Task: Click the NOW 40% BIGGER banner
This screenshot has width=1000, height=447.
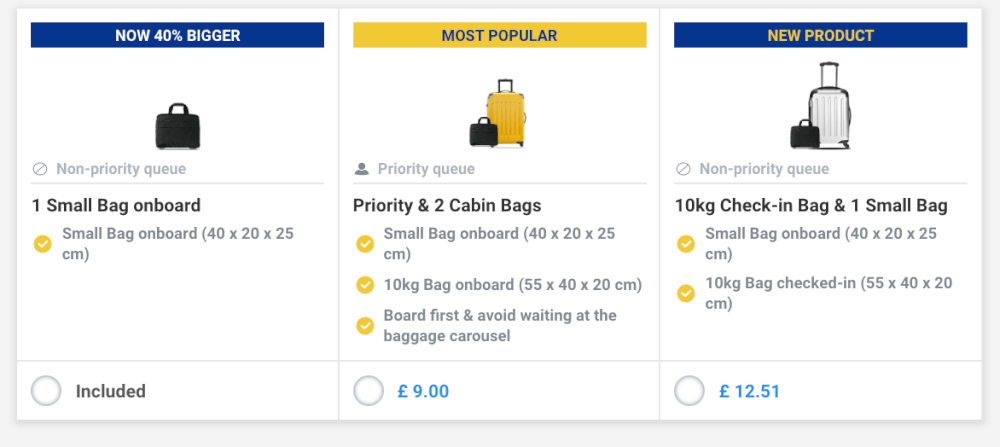Action: point(177,35)
